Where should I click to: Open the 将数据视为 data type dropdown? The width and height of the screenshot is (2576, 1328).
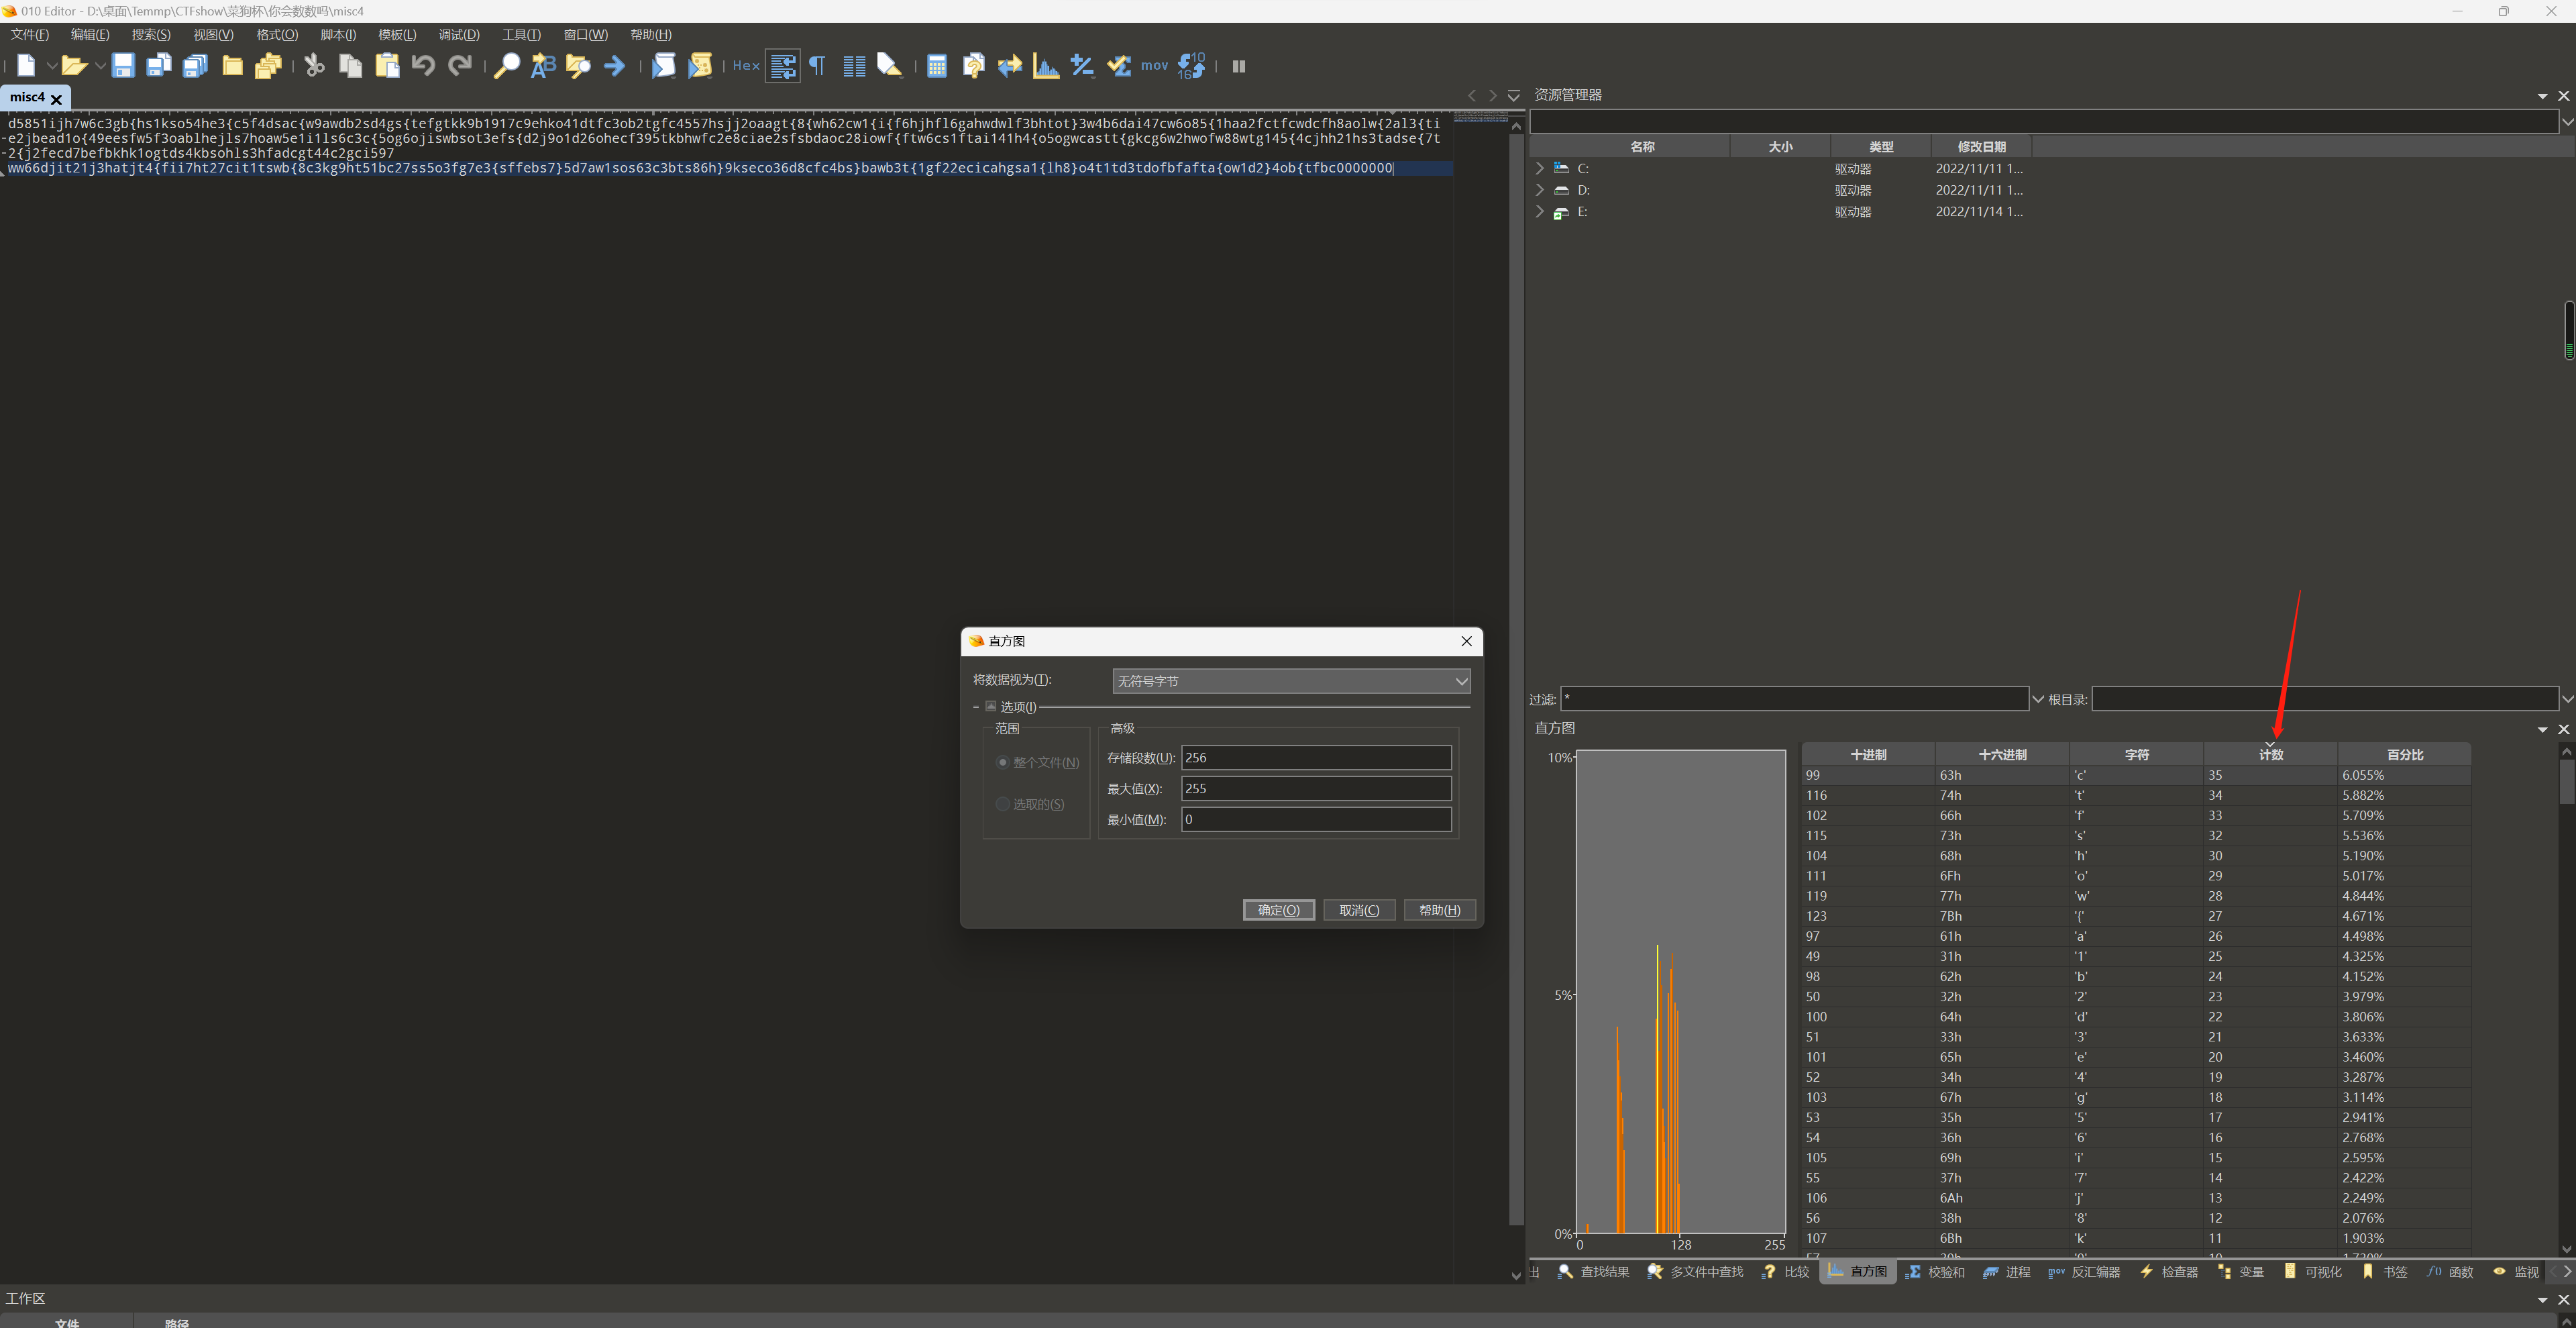click(x=1290, y=681)
